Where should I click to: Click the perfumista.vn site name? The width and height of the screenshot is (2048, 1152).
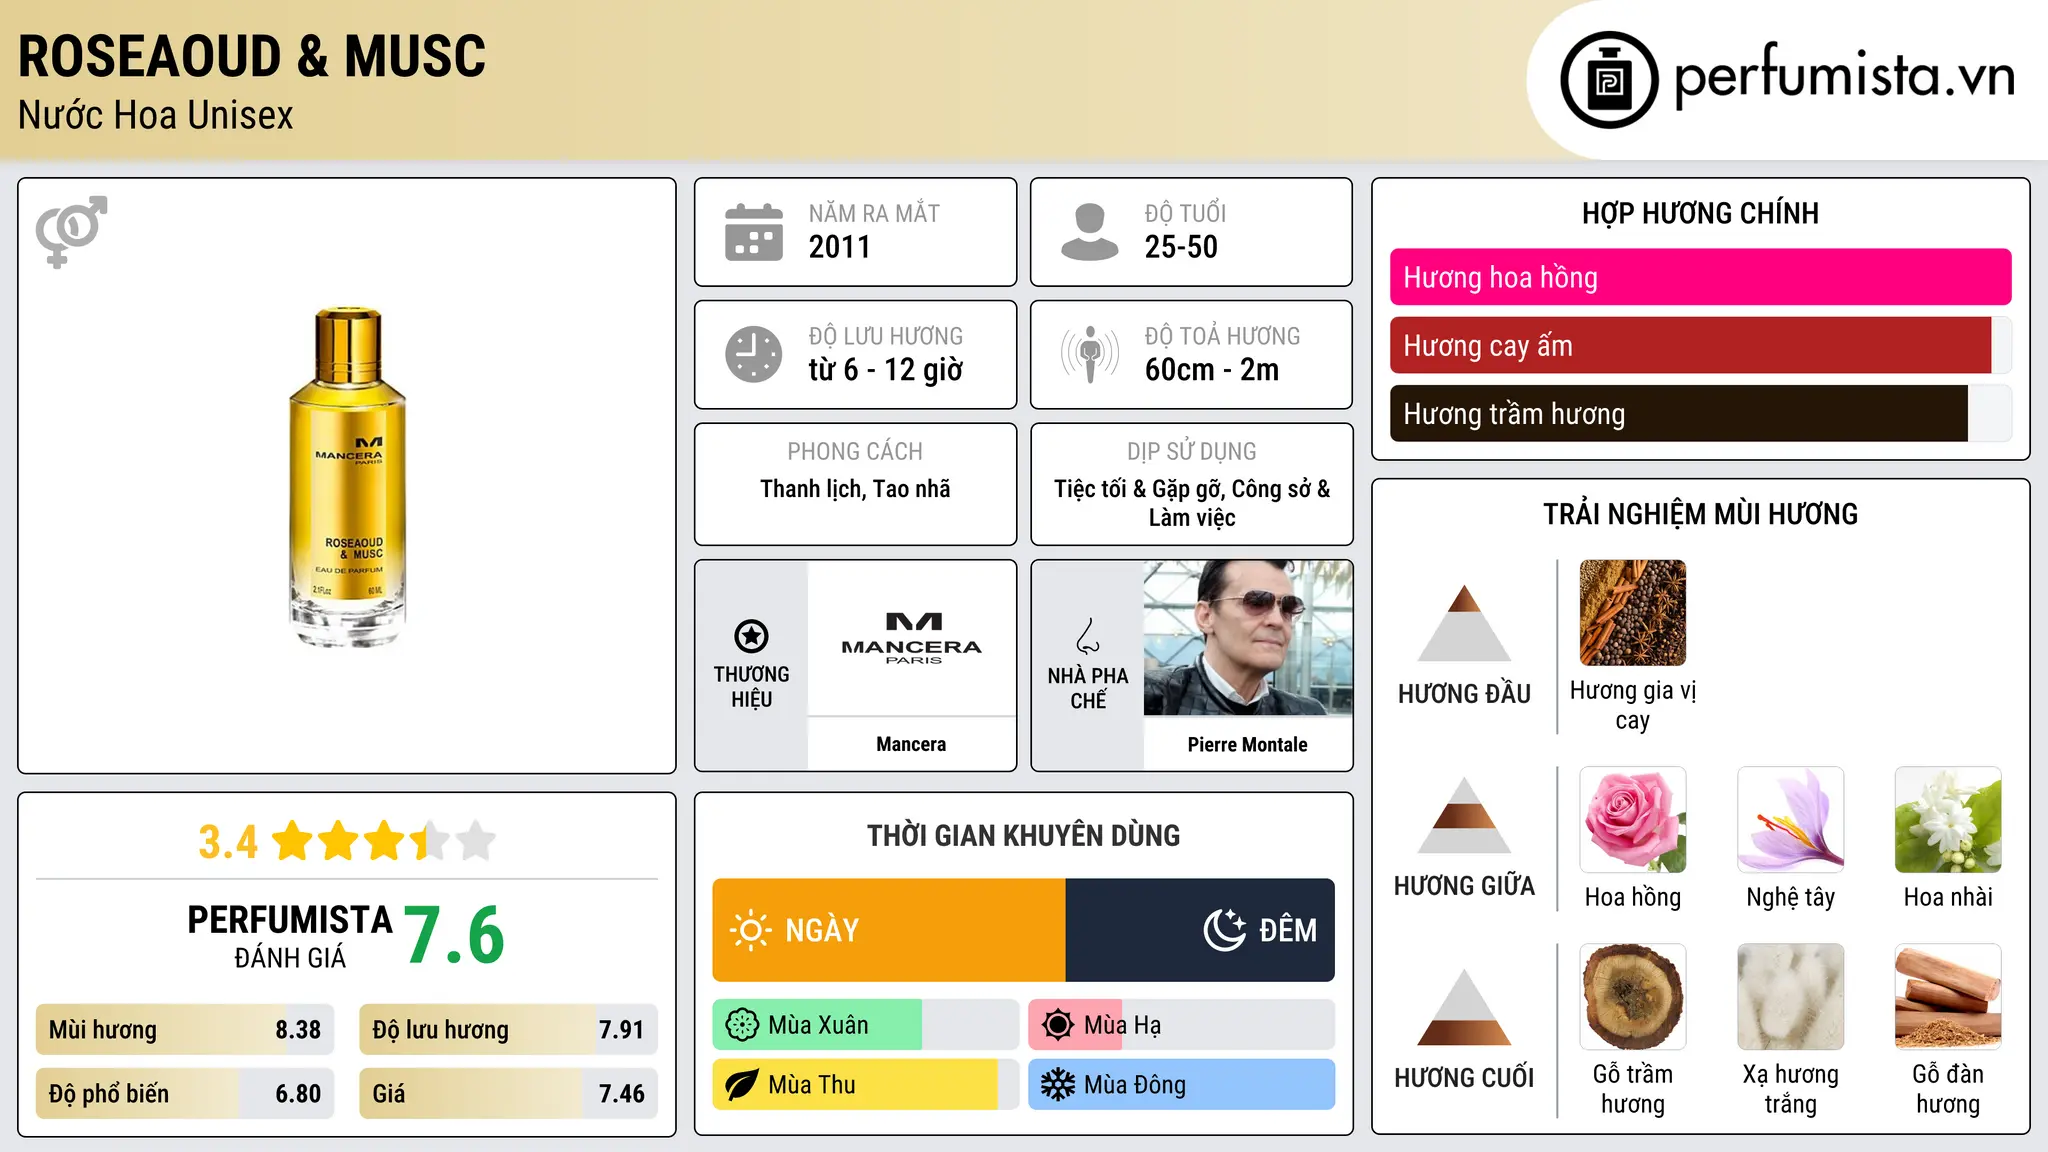[x=1845, y=76]
